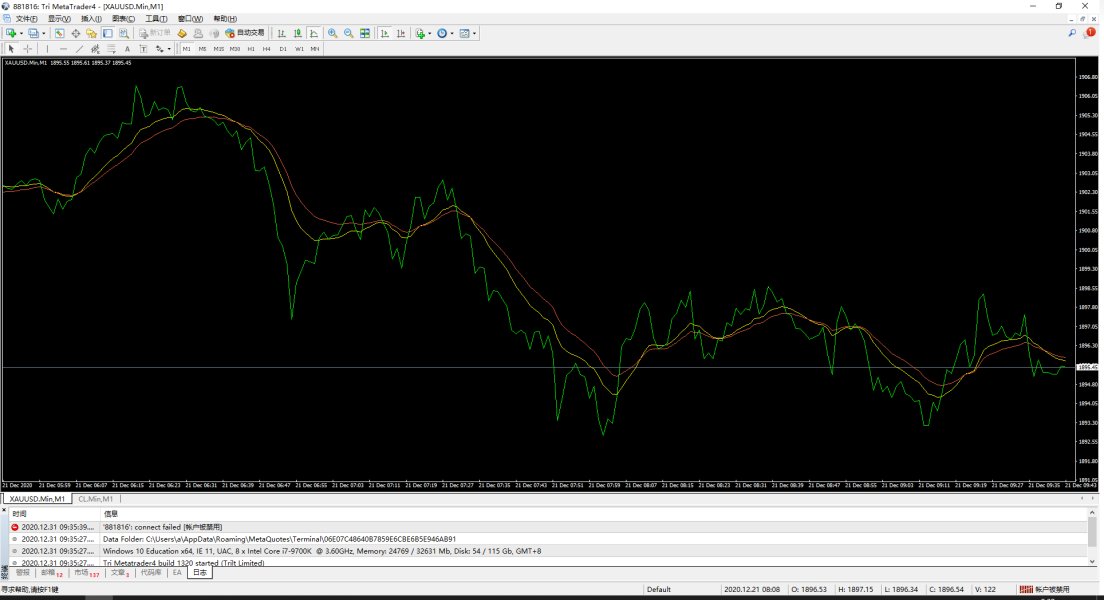
Task: Expand the new chart dropdown arrow
Action: tap(22, 33)
